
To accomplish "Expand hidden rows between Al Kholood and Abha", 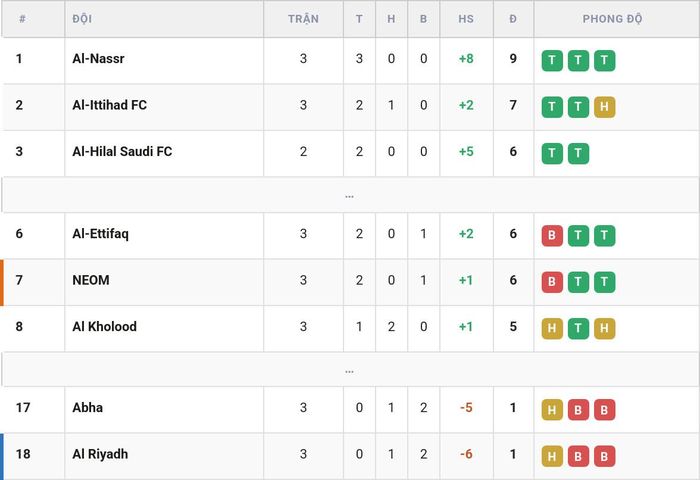I will [350, 370].
